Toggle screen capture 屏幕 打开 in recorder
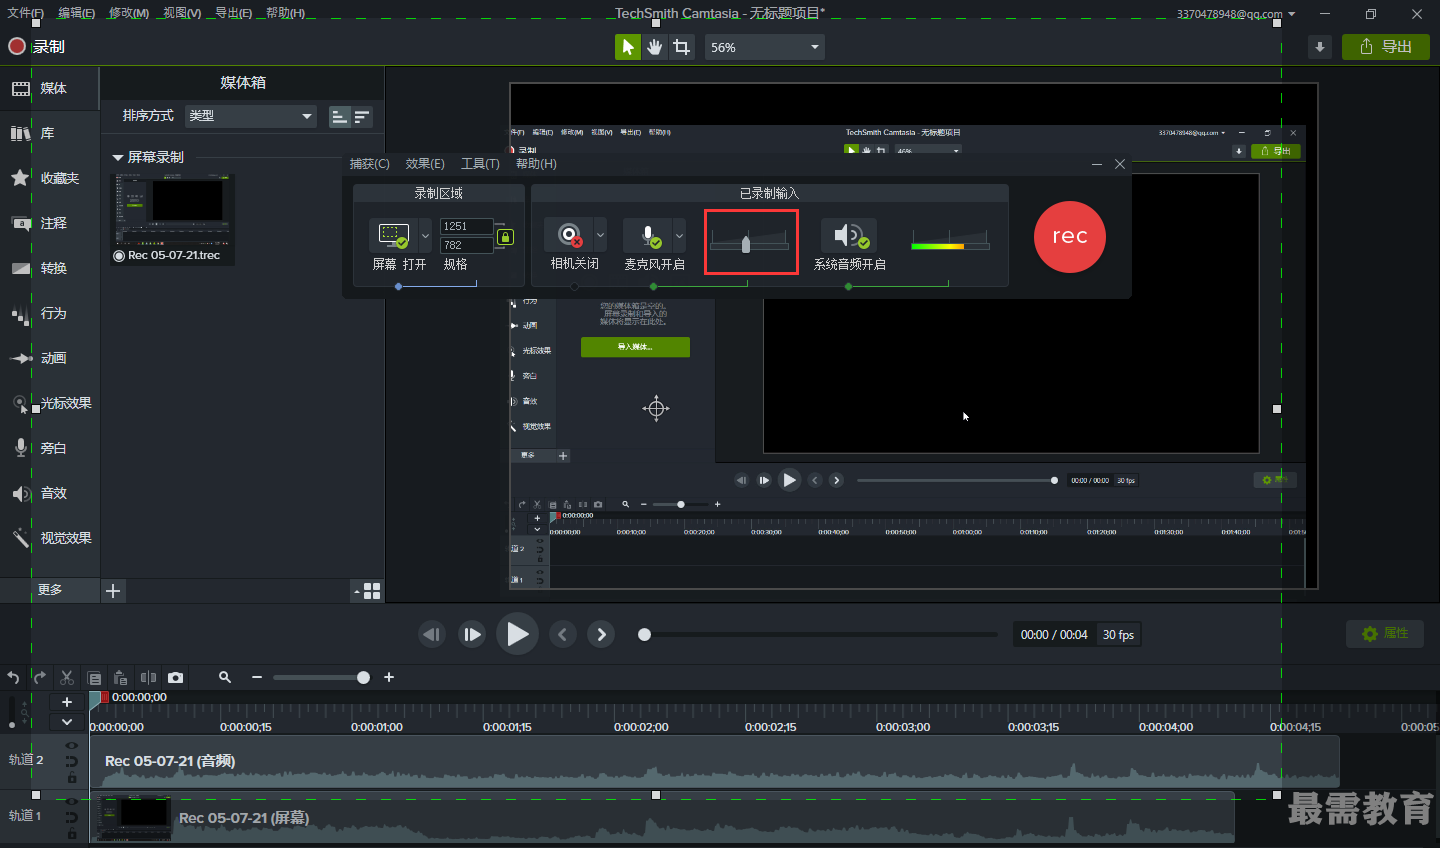1440x848 pixels. [x=393, y=235]
